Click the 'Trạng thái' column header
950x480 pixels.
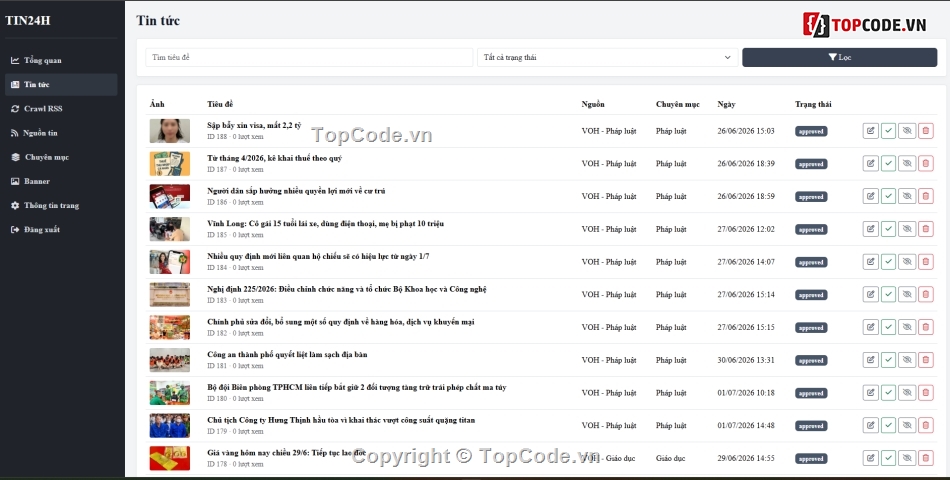point(813,104)
